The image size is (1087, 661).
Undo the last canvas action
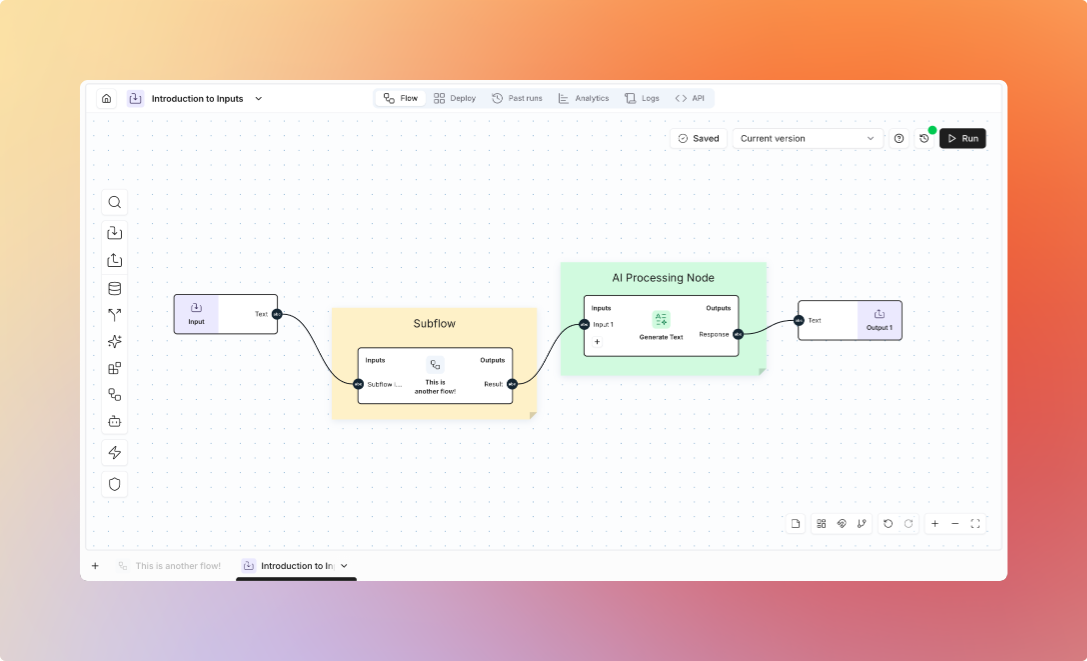click(x=888, y=524)
